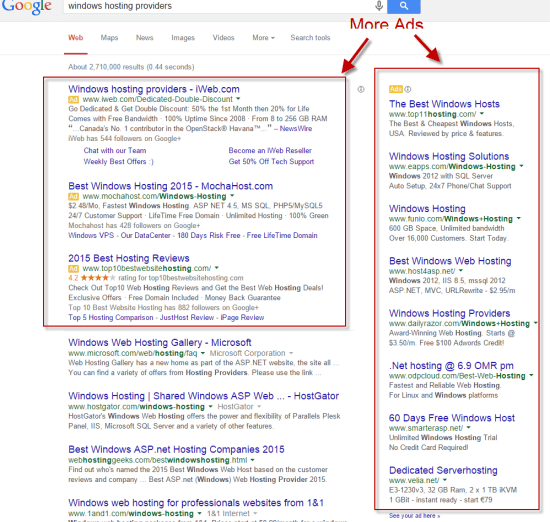Open '2015 Best Hosting Reviews' ad

129,258
